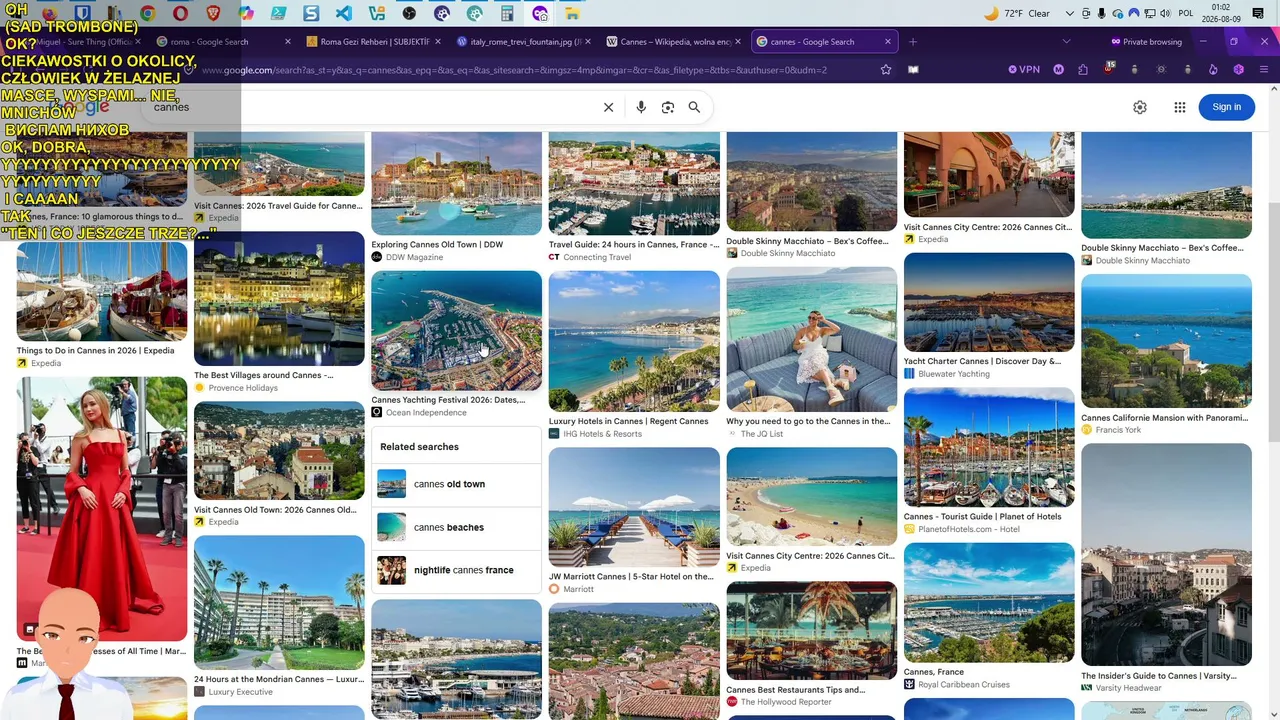Select related search cannes beaches
The image size is (1280, 720).
(456, 527)
